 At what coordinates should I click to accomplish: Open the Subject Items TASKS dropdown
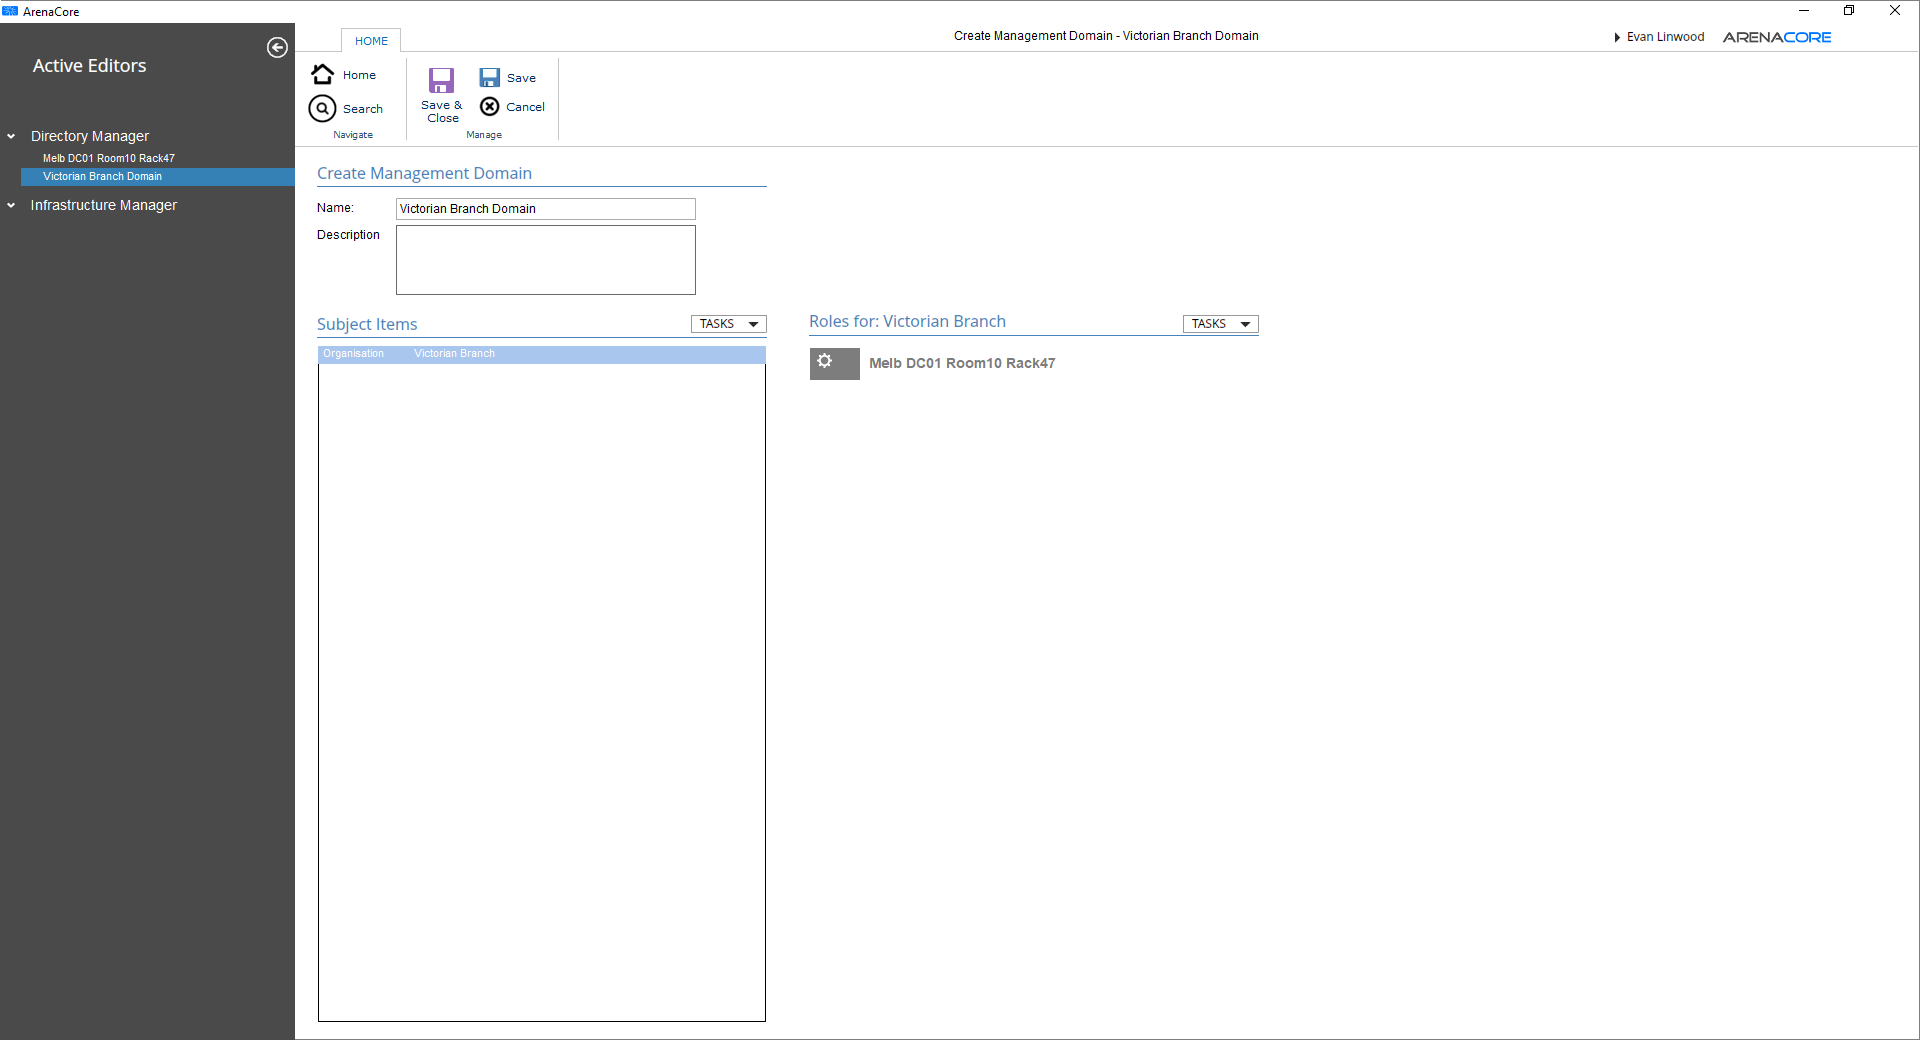click(x=728, y=324)
